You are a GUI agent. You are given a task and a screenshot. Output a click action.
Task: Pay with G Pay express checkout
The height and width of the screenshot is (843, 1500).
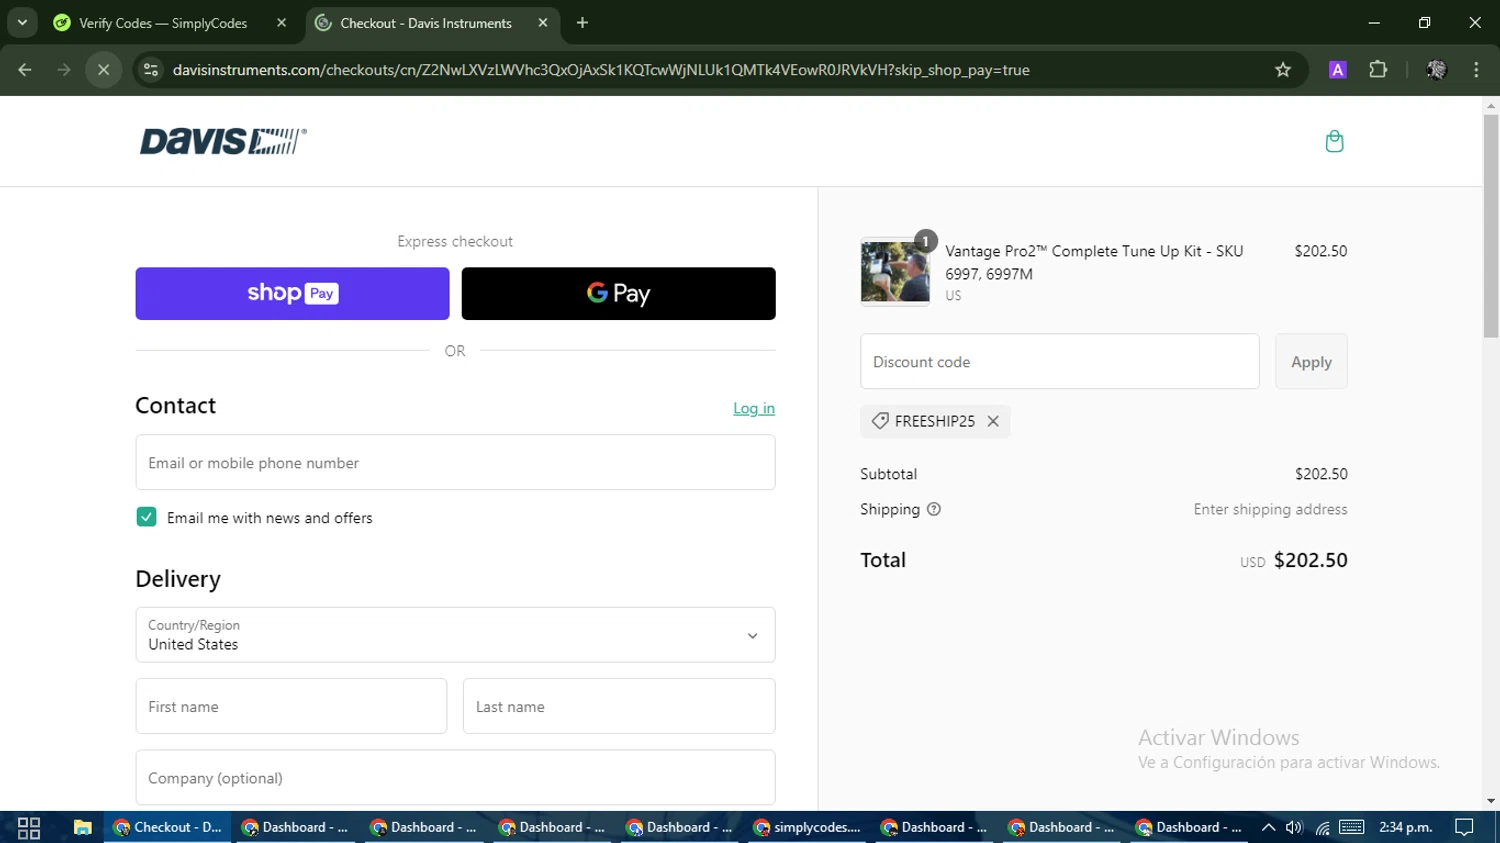point(618,293)
